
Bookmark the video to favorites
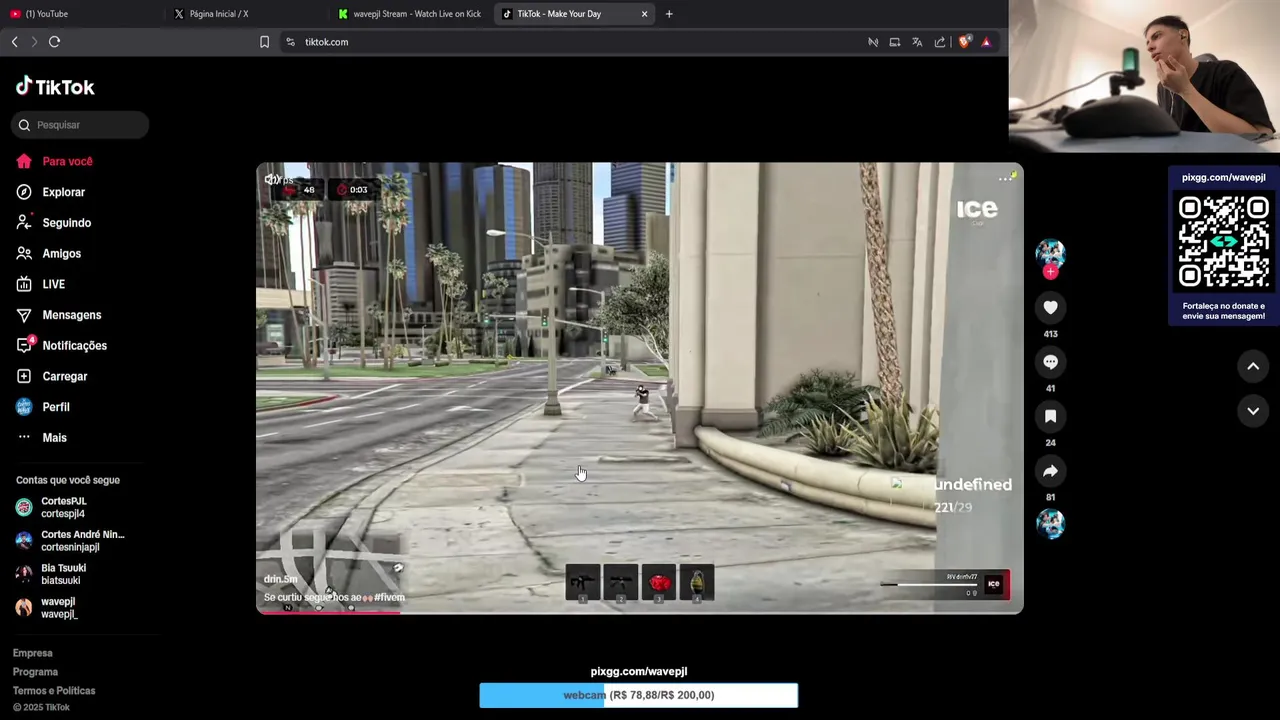pyautogui.click(x=1050, y=416)
